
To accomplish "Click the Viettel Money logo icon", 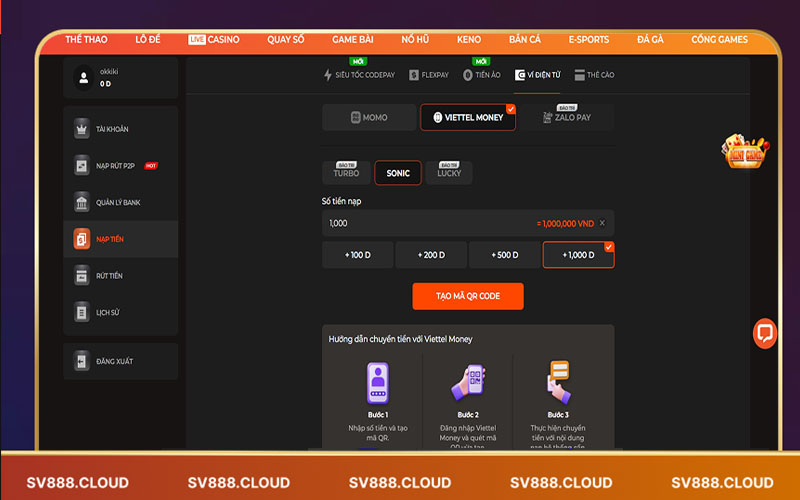I will [x=437, y=117].
